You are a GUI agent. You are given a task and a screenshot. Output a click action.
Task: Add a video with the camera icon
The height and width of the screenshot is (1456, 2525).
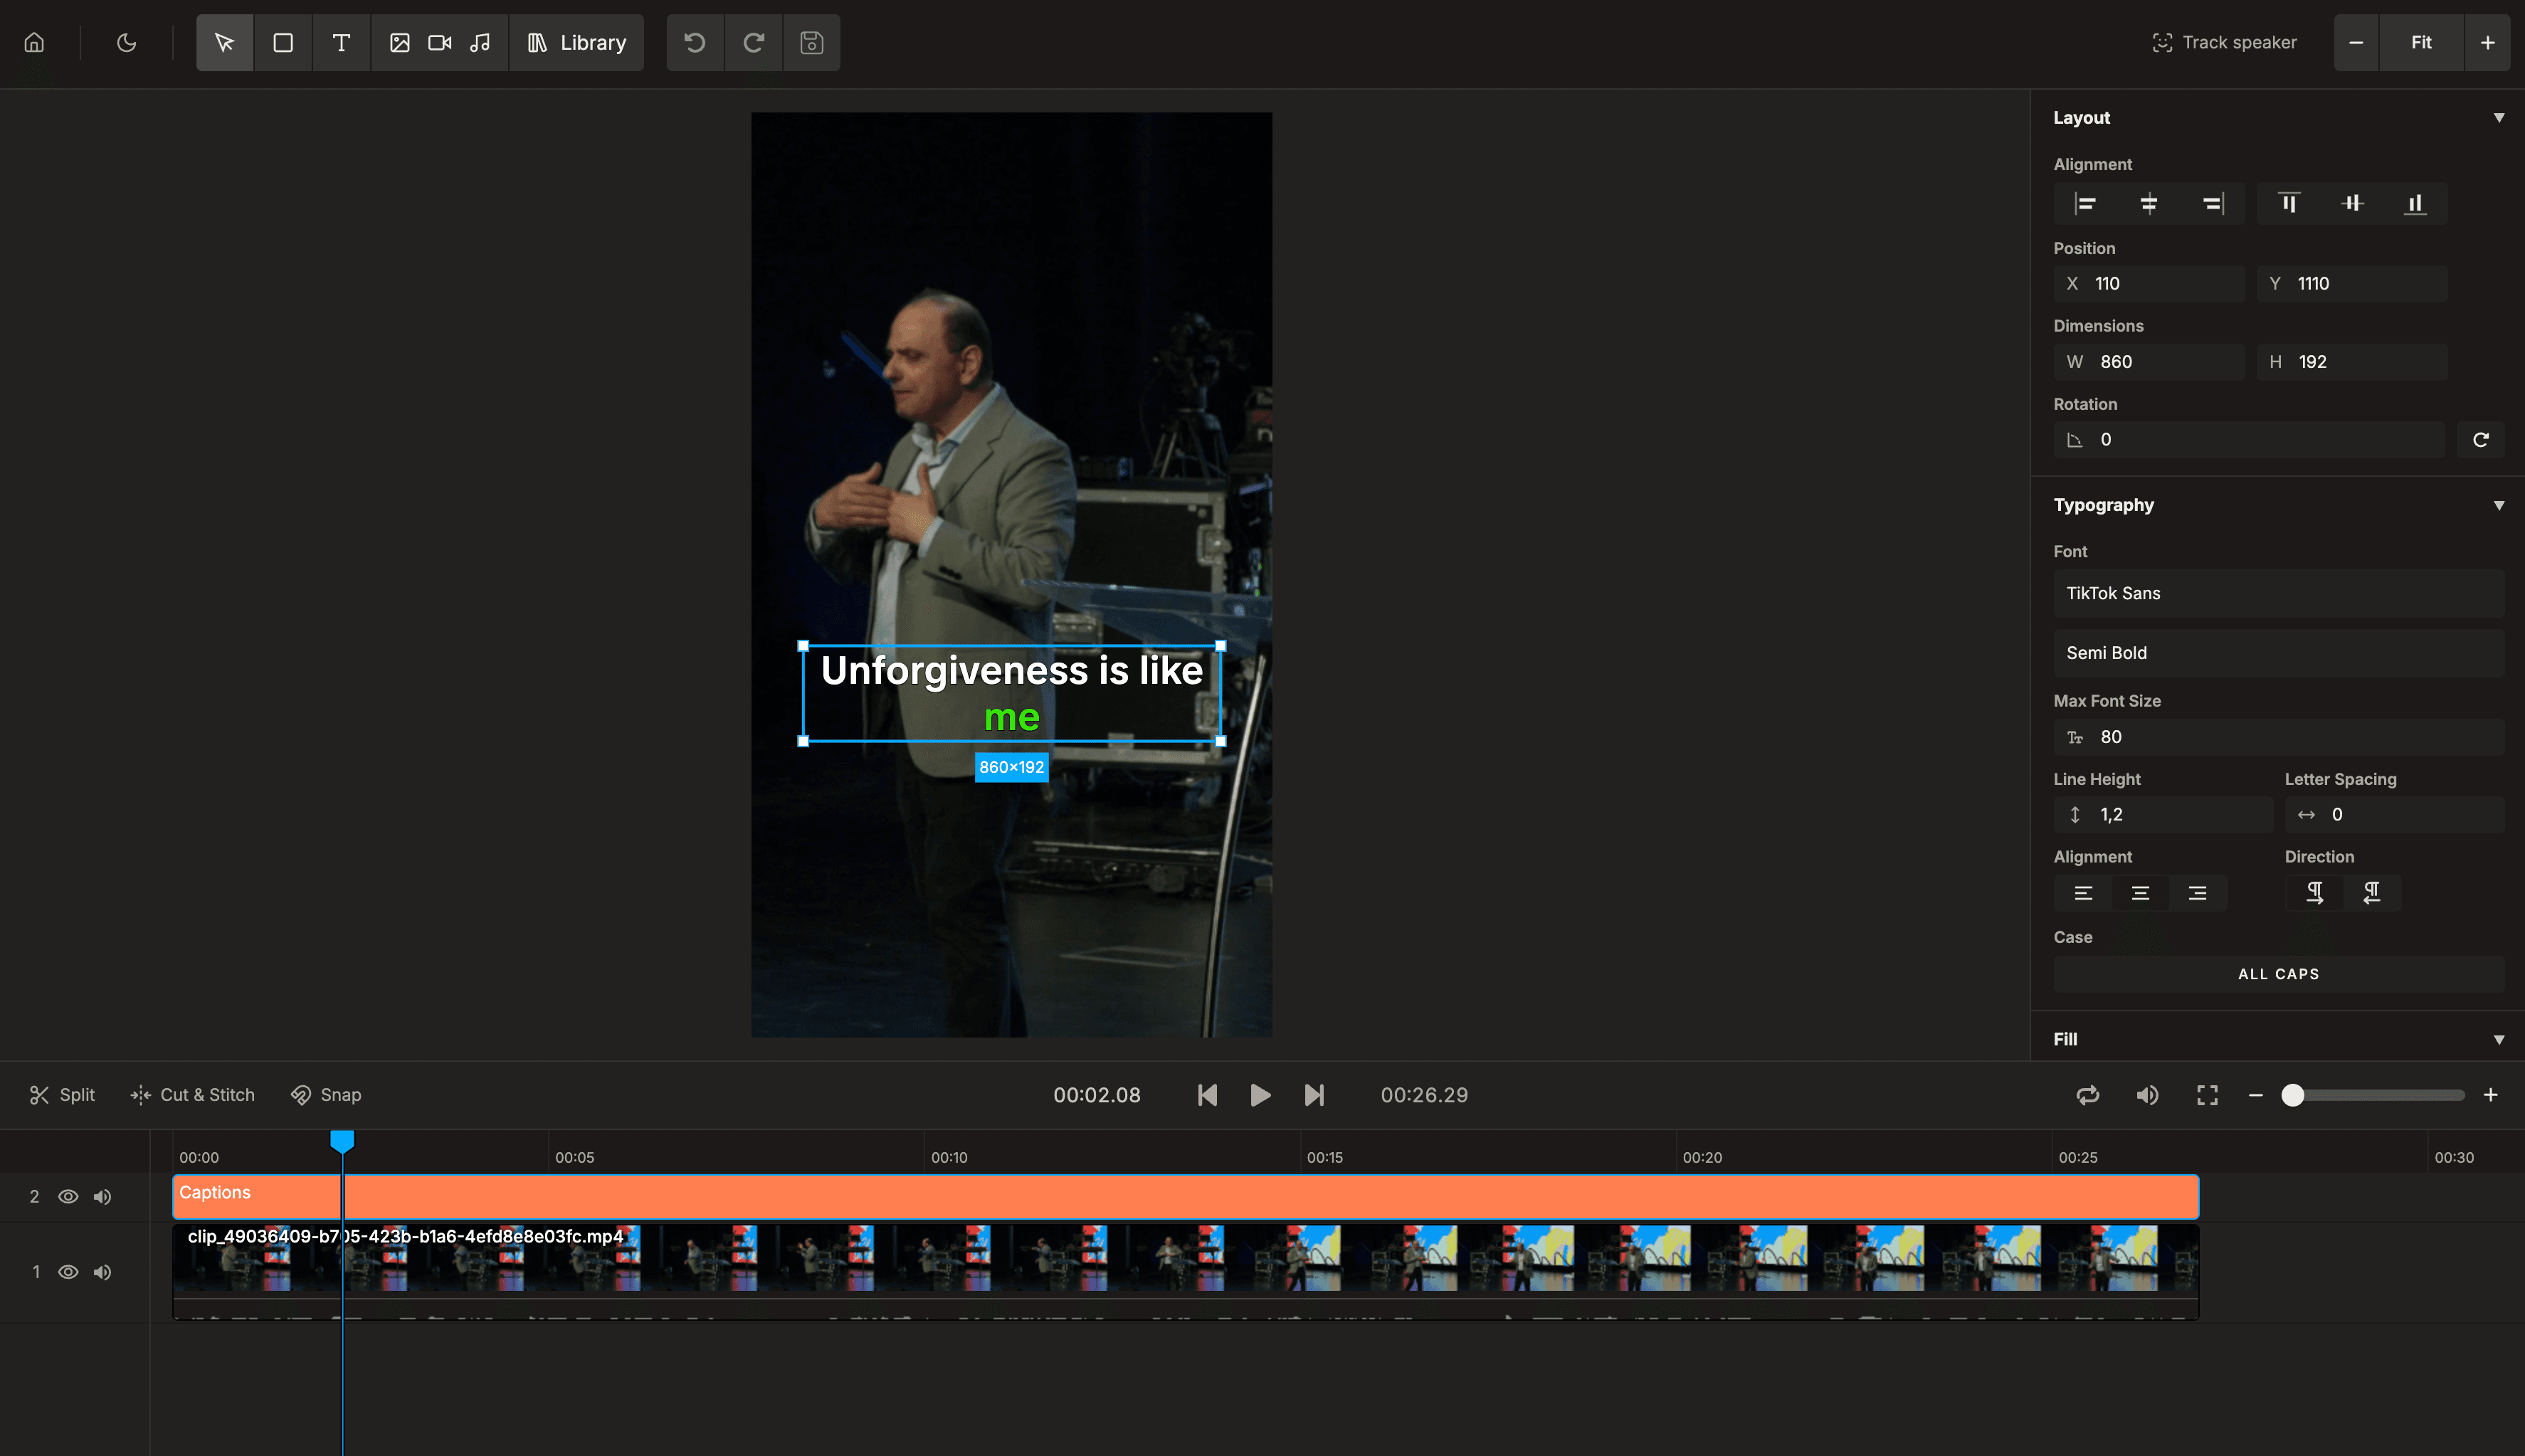(x=439, y=42)
